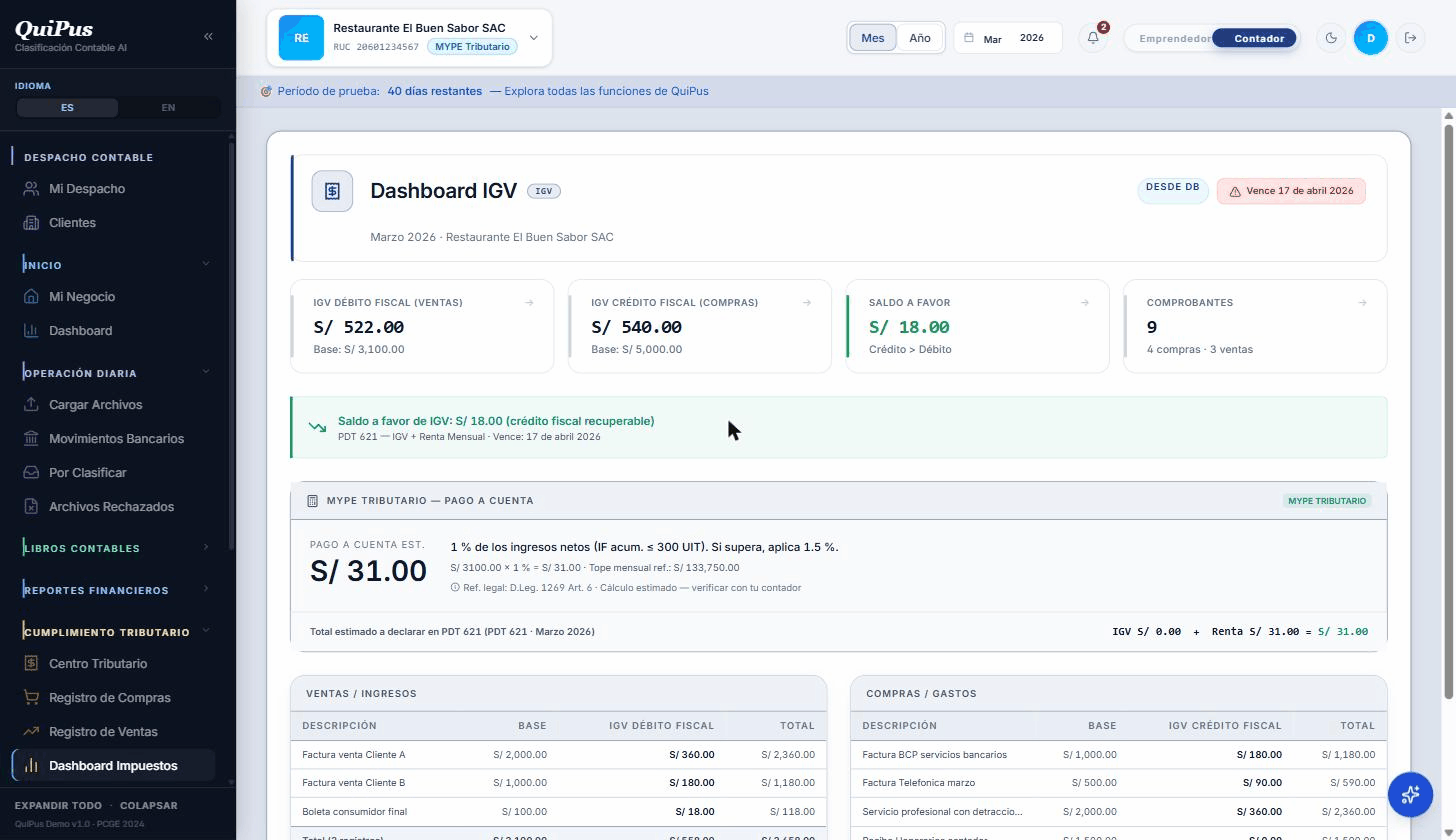Open the Mar 2026 date picker
The image size is (1456, 840).
click(1007, 38)
